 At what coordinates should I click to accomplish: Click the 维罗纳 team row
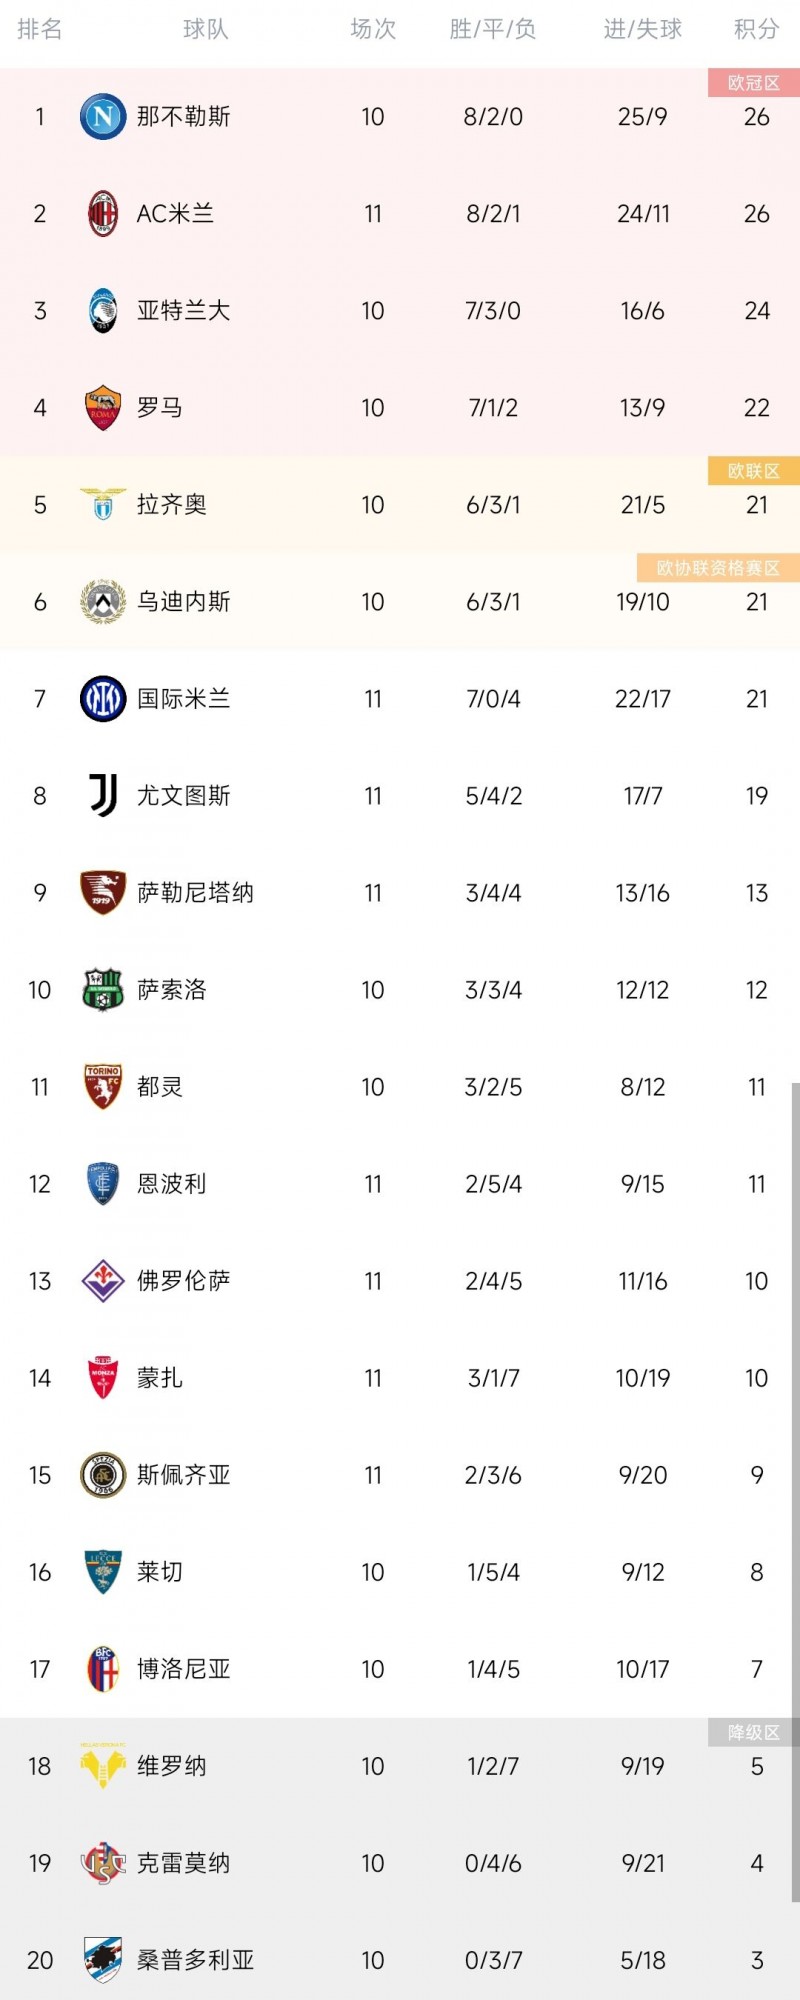(x=400, y=1766)
